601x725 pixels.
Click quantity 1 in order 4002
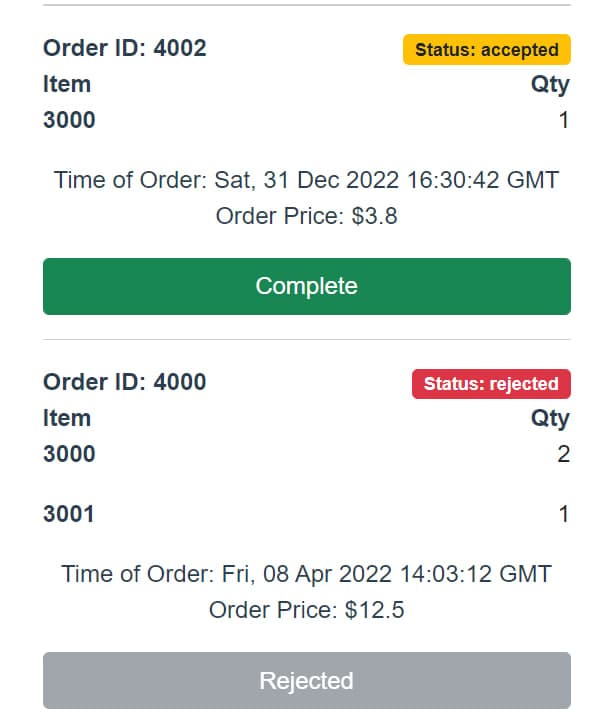564,121
